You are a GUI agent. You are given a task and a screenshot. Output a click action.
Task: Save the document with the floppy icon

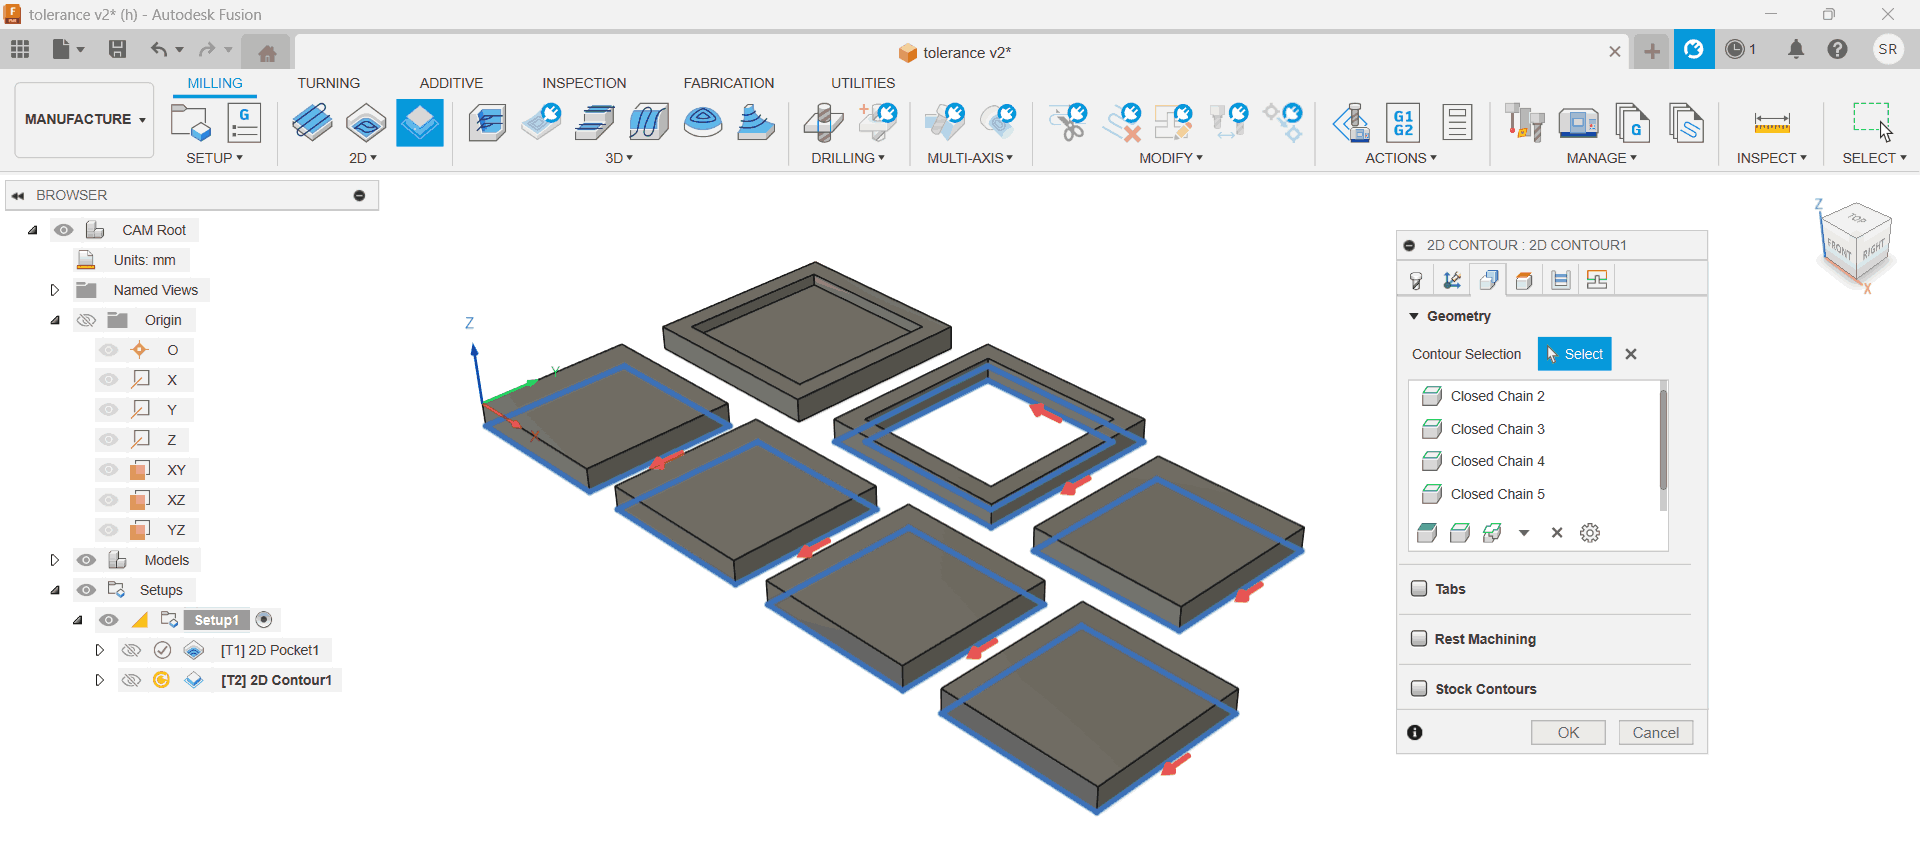[117, 49]
